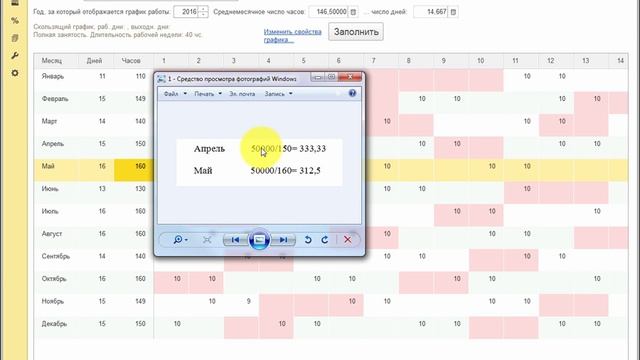Open the Печать menu in Photo Viewer

(x=208, y=94)
